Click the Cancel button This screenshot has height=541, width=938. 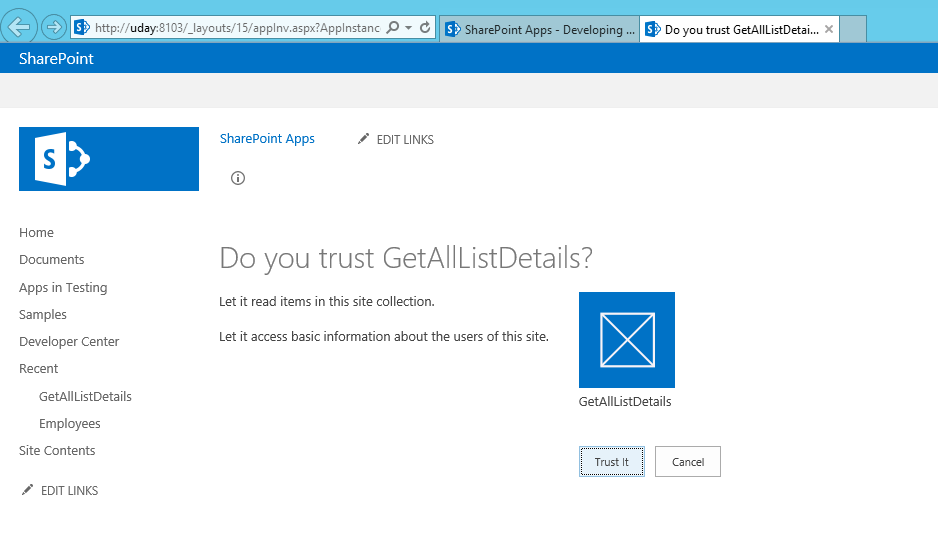click(687, 461)
